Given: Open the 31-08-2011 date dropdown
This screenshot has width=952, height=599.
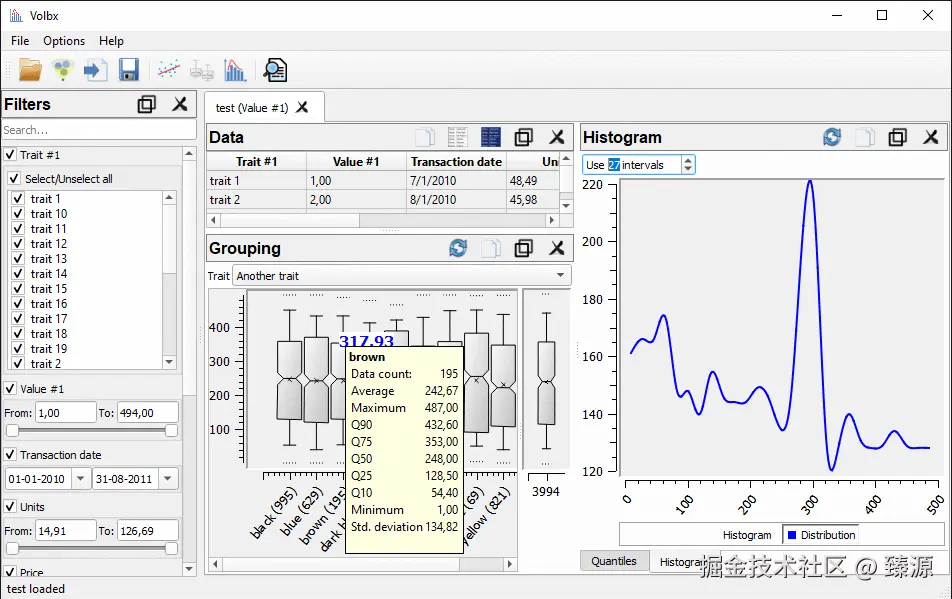Looking at the screenshot, I should [x=168, y=479].
